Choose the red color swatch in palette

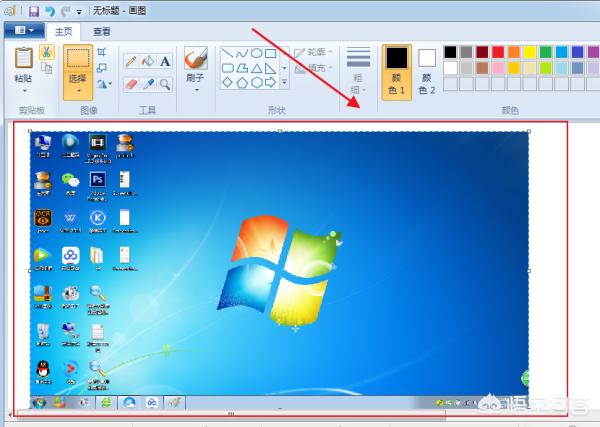point(497,52)
